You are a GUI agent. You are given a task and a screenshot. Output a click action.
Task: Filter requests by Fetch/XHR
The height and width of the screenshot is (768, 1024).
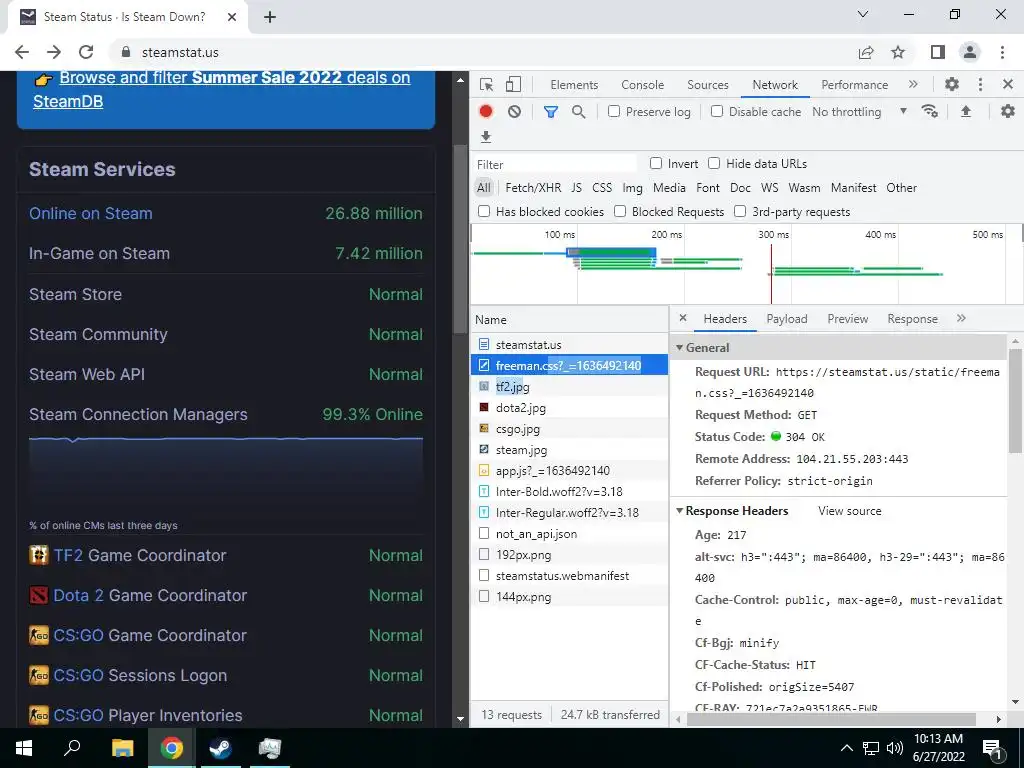click(x=533, y=187)
